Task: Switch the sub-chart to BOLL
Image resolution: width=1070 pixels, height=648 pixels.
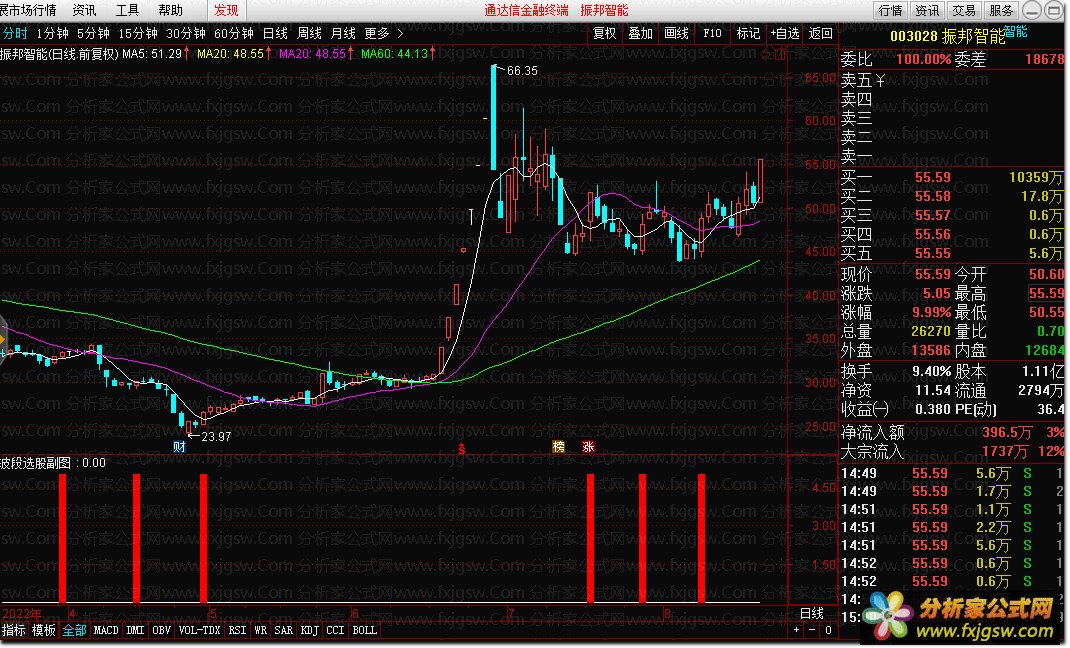Action: (364, 631)
